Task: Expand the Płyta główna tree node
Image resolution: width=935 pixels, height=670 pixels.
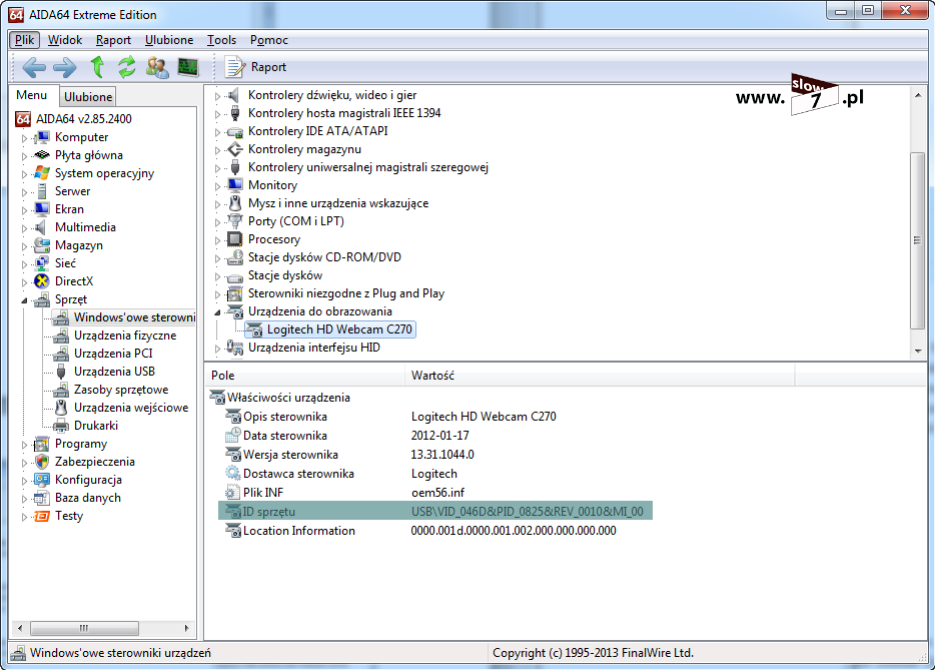Action: click(x=24, y=156)
